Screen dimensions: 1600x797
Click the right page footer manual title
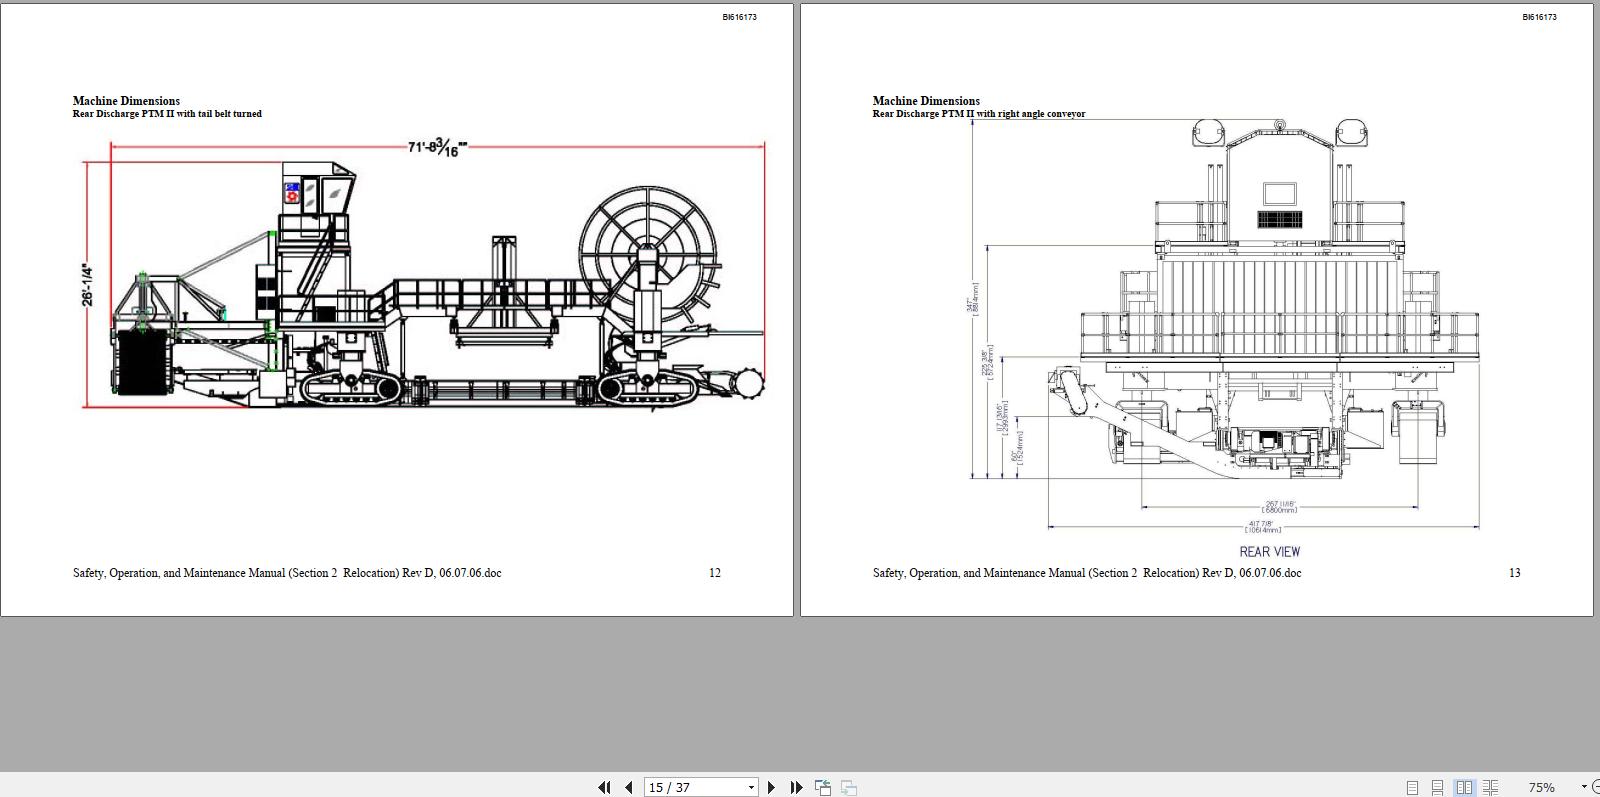pyautogui.click(x=1087, y=573)
